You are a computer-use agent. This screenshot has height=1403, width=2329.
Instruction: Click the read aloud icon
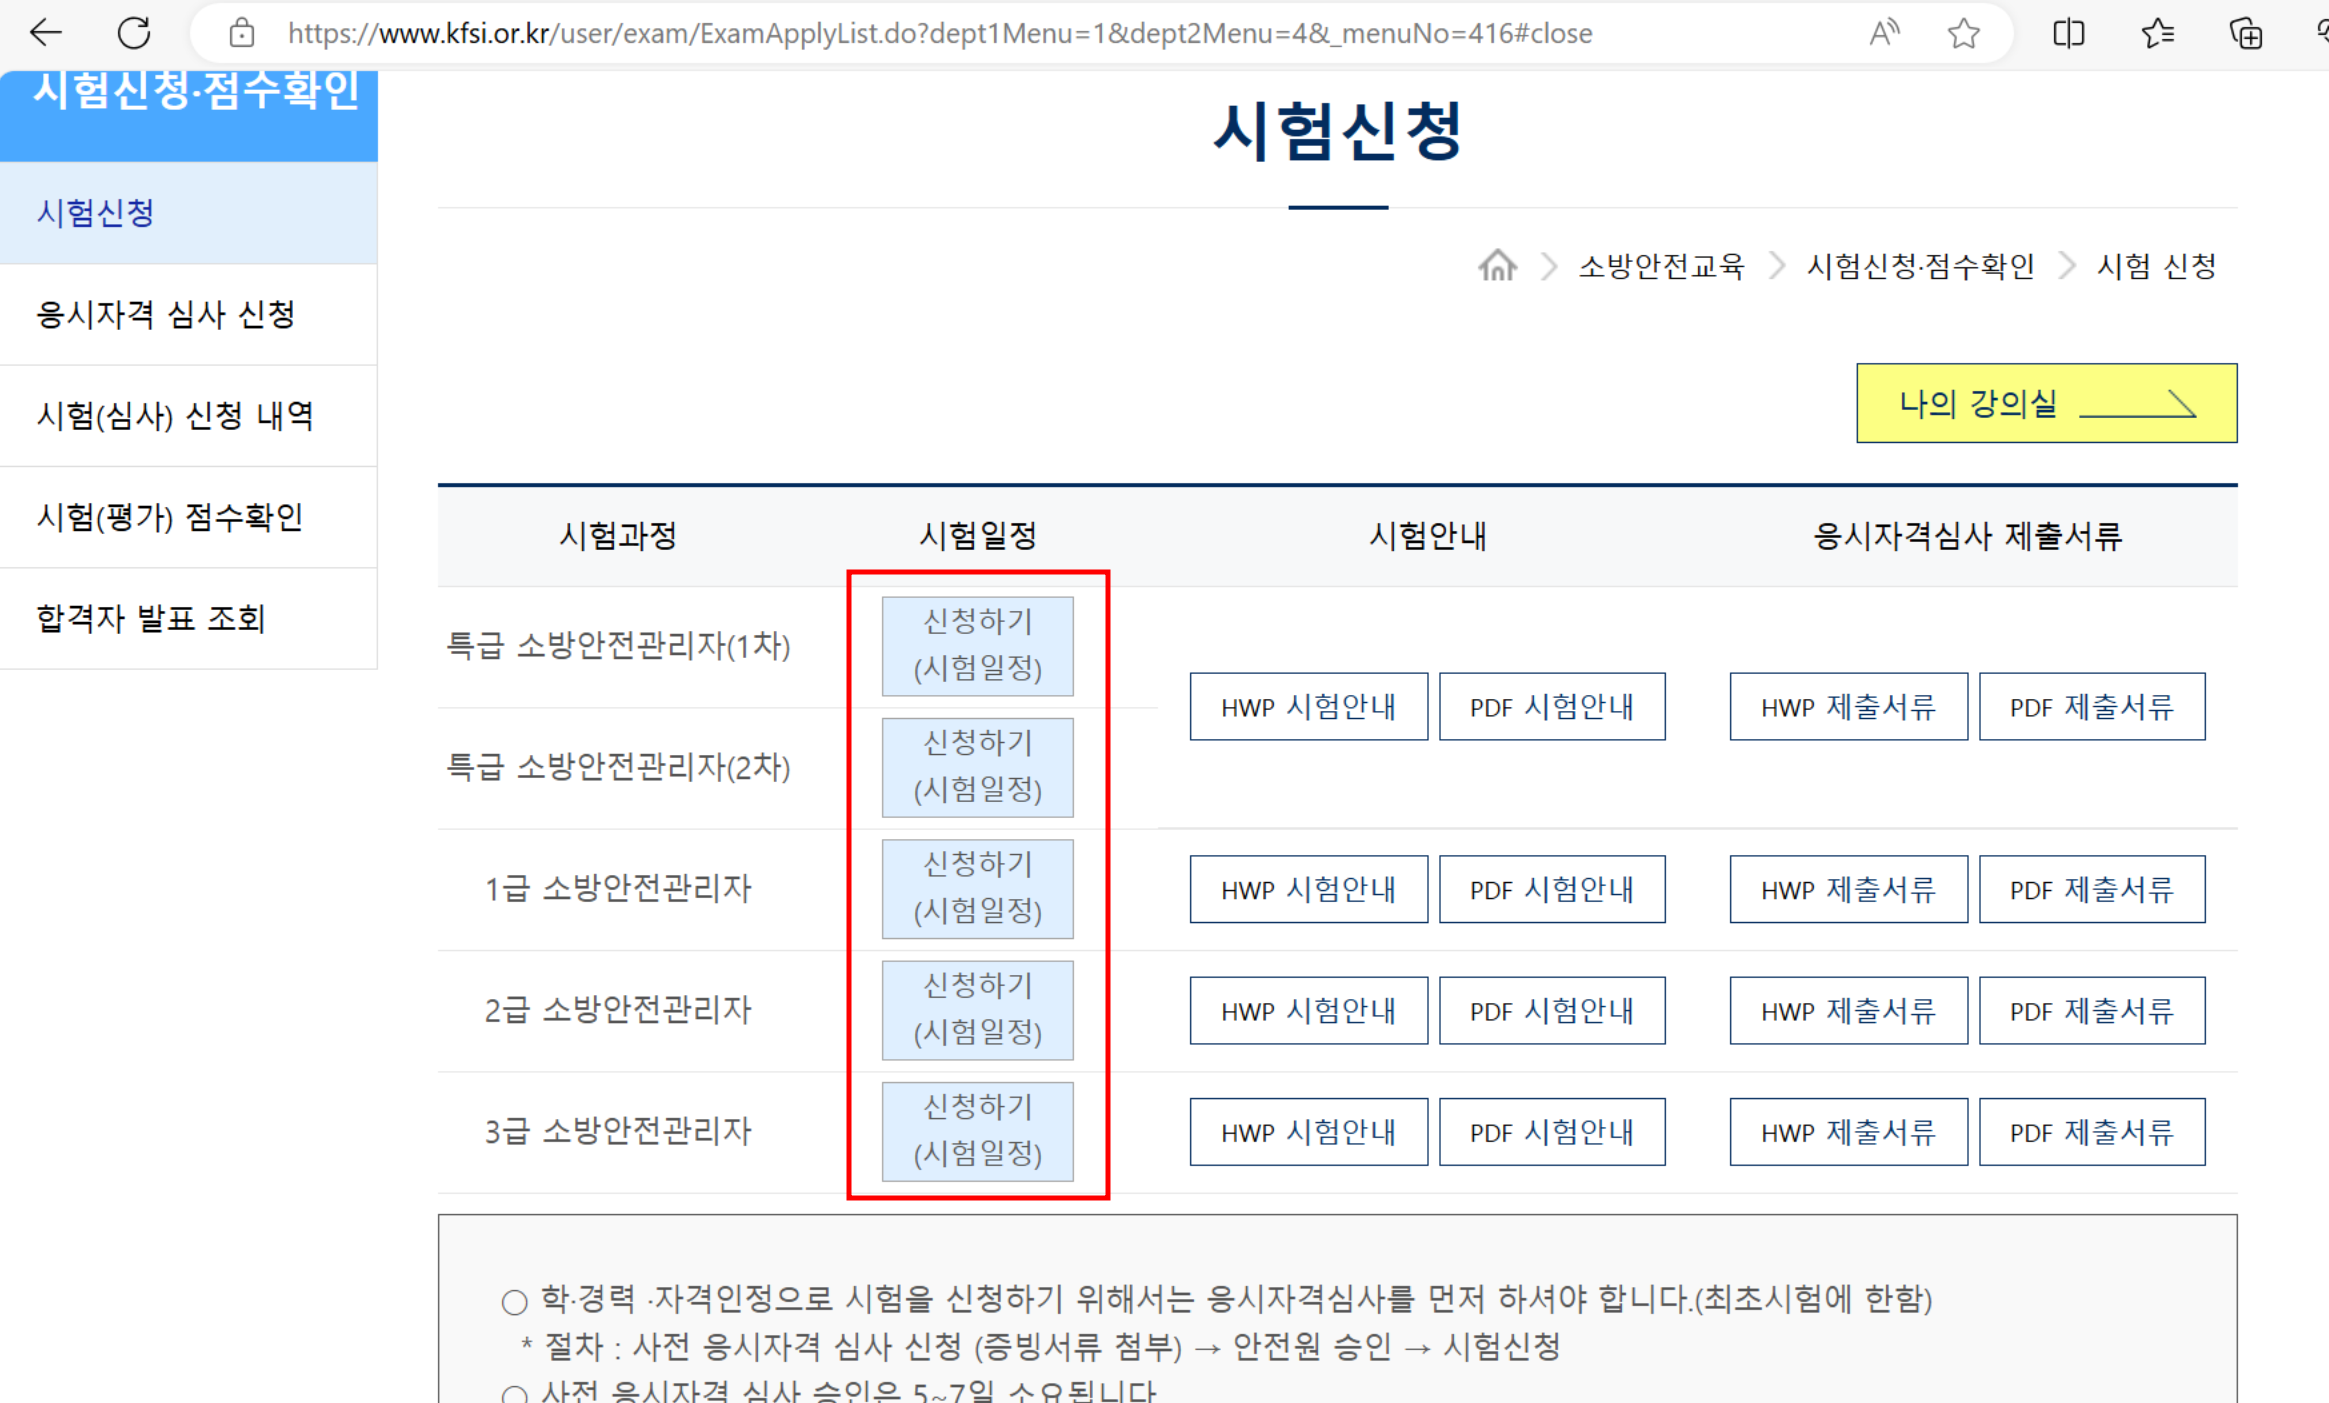(1883, 33)
